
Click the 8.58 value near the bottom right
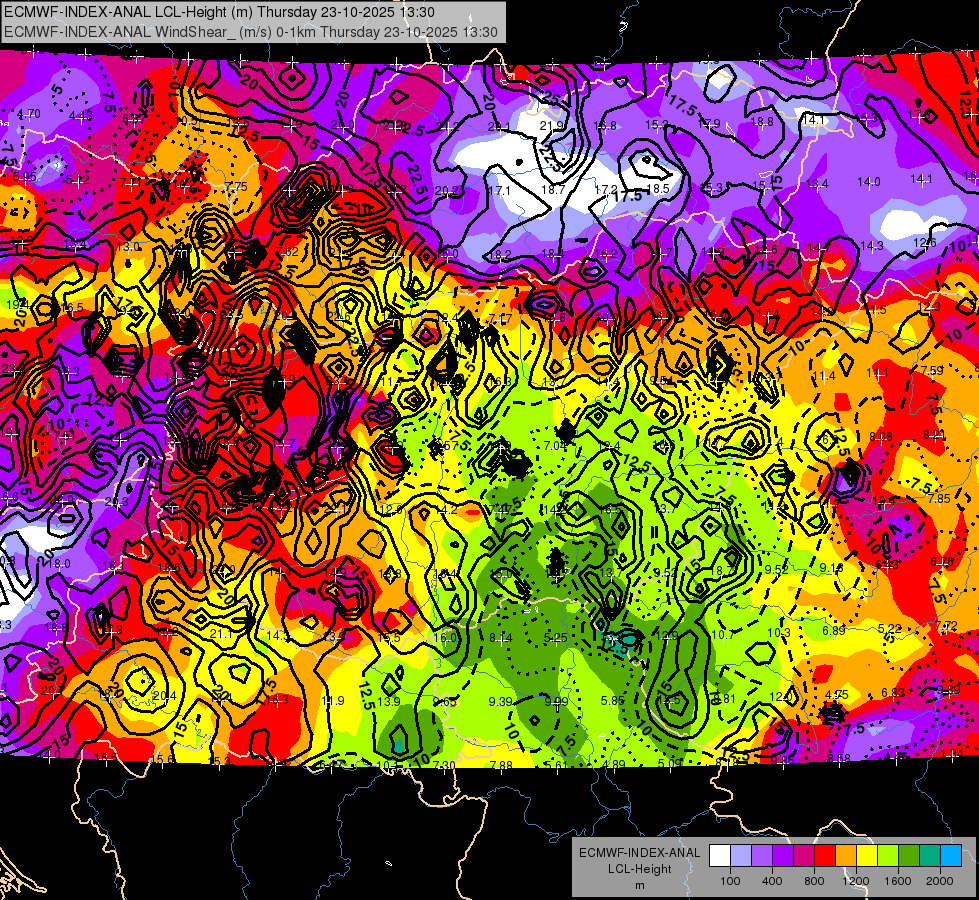(x=839, y=758)
